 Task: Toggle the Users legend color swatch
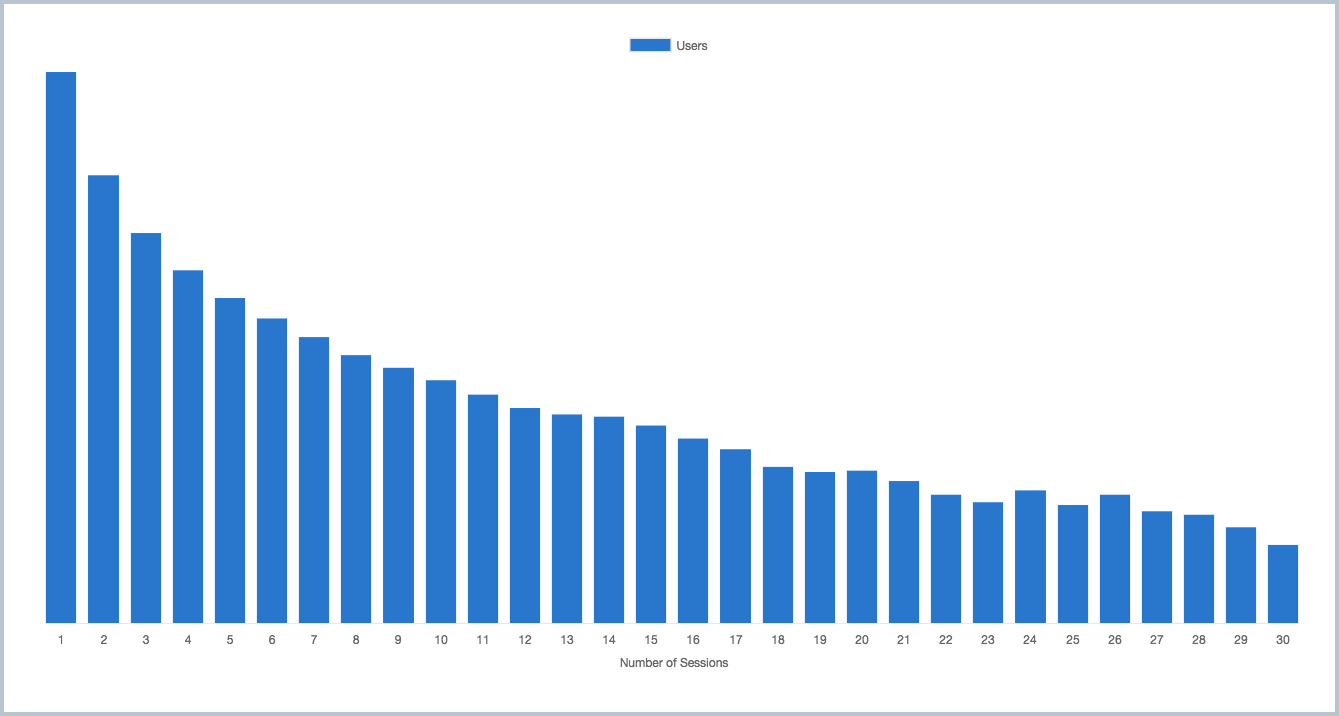coord(650,45)
